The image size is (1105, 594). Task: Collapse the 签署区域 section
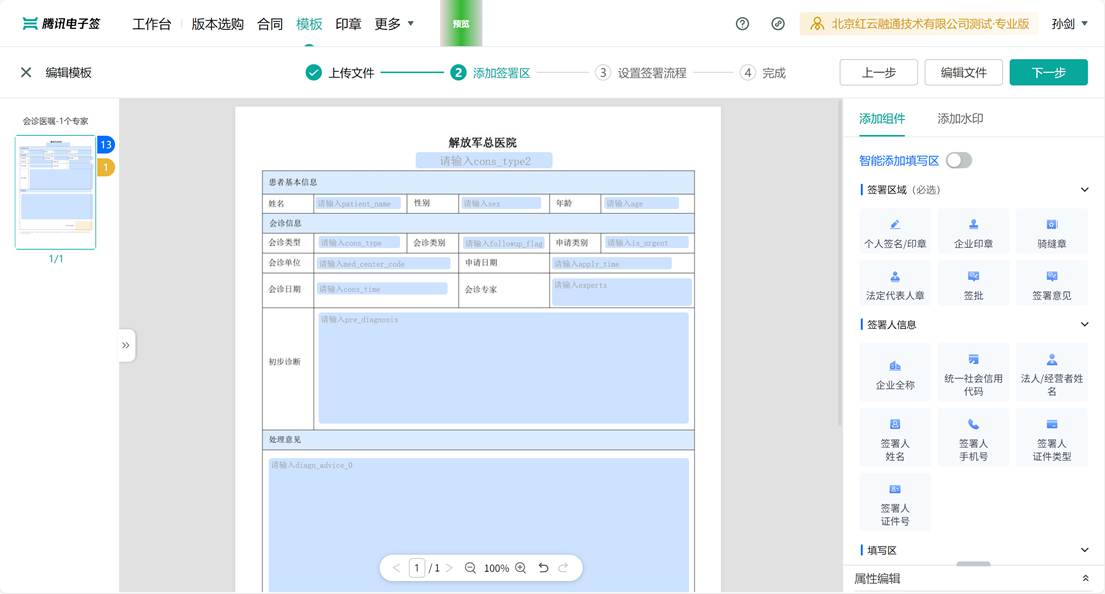click(x=1085, y=190)
